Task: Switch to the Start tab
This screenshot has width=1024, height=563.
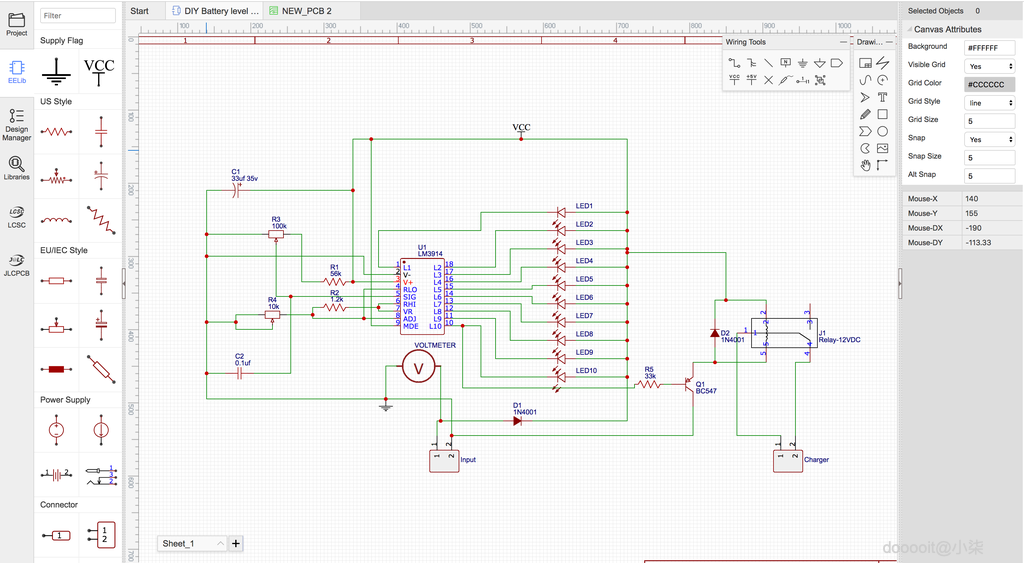Action: 139,11
